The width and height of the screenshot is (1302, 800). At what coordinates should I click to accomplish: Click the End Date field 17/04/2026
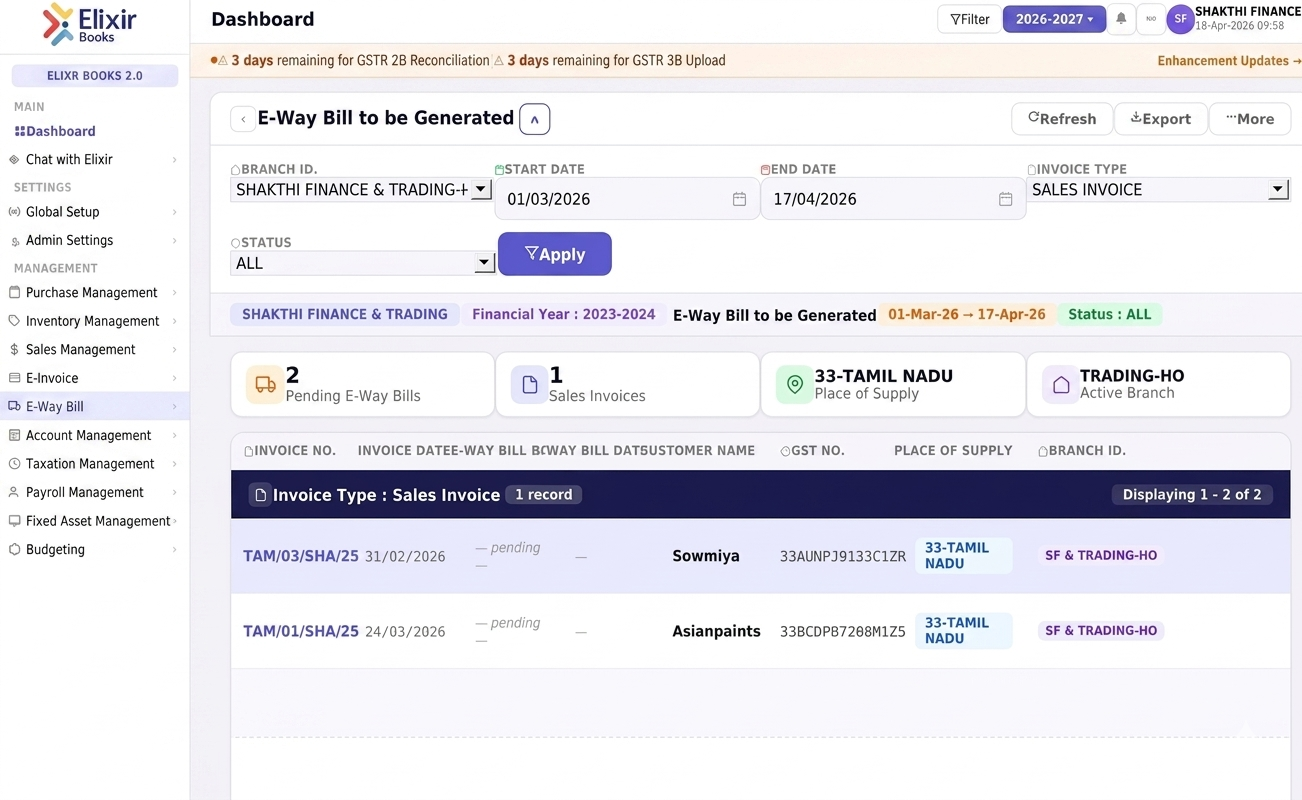click(893, 199)
